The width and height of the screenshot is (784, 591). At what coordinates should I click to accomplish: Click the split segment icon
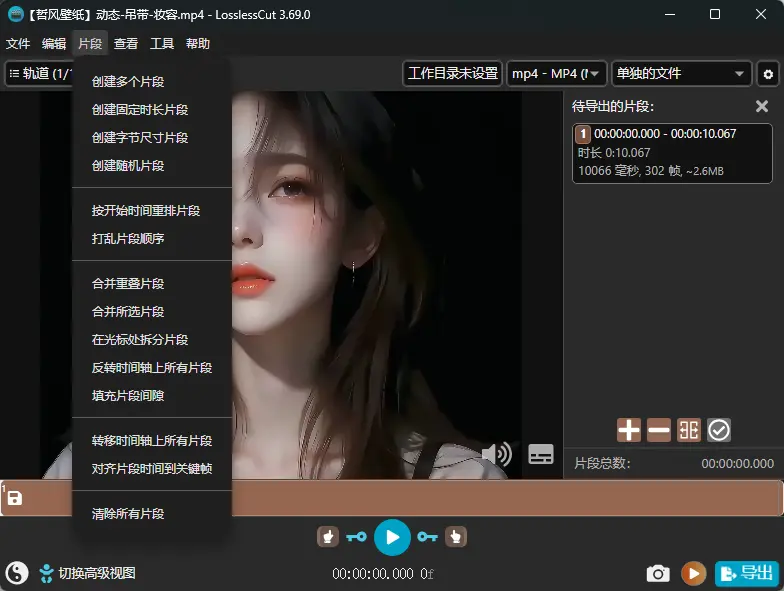pyautogui.click(x=688, y=430)
